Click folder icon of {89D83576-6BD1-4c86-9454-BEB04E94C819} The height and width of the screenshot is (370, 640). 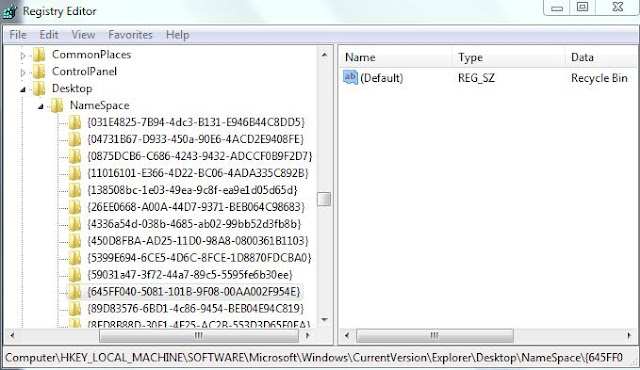[75, 309]
